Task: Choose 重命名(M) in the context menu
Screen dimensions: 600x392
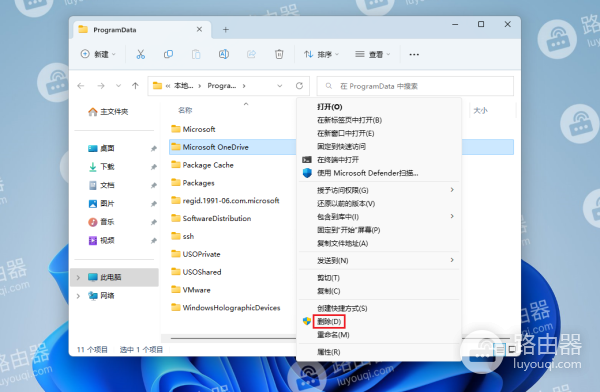Action: pos(379,335)
